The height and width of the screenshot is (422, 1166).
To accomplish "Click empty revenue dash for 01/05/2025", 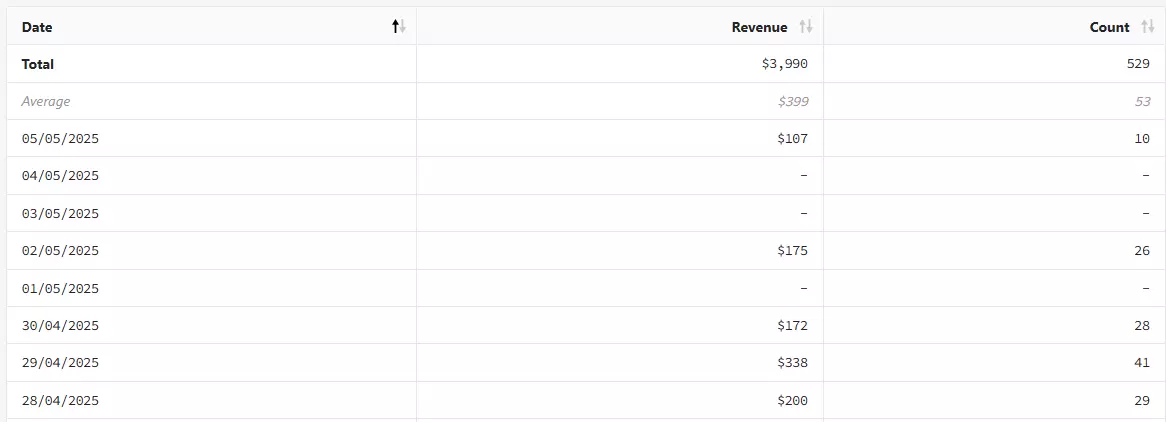I will [x=804, y=288].
